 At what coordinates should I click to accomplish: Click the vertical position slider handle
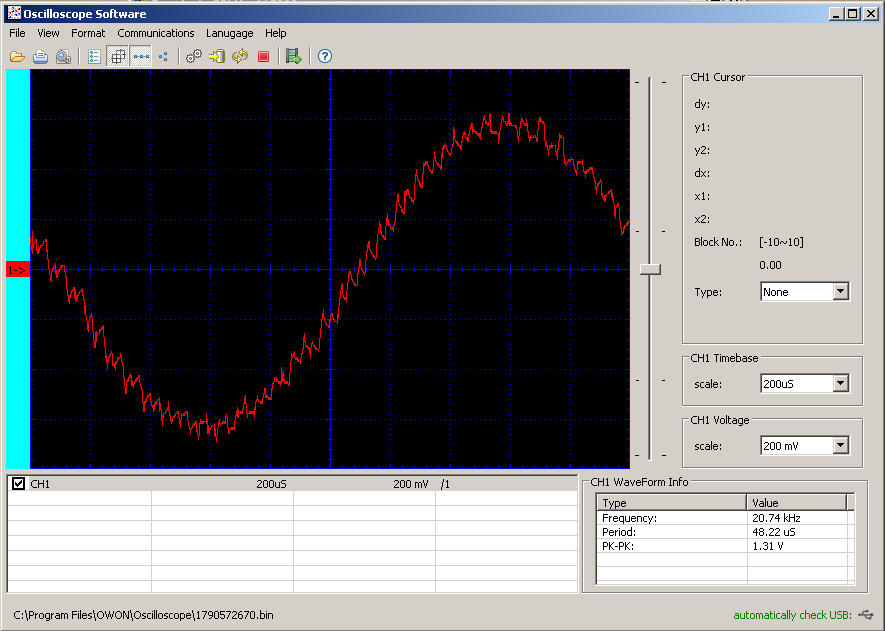(651, 269)
